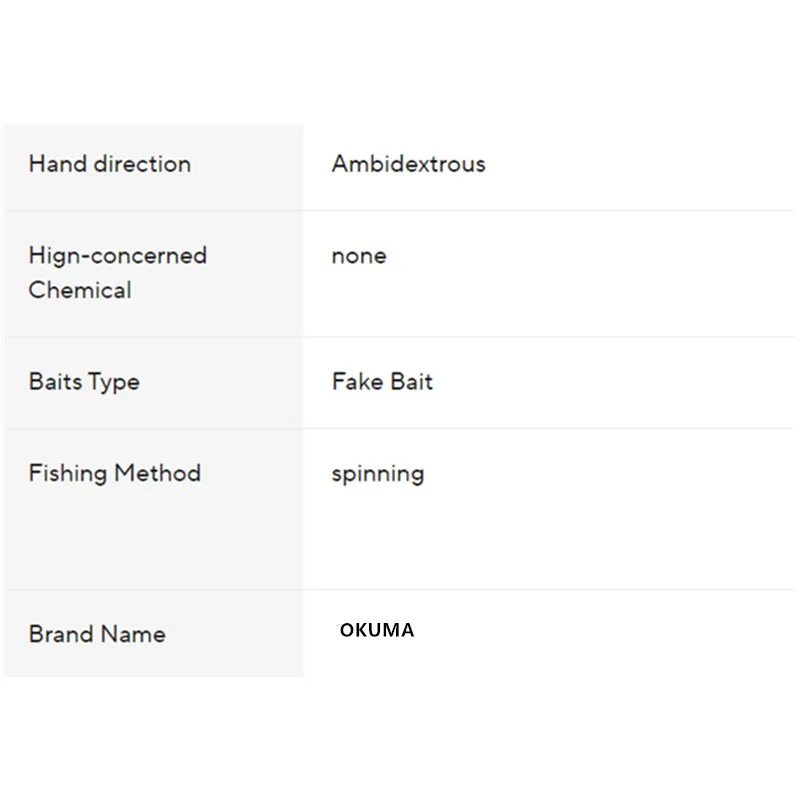Click the word 'Brand' in the label

coord(60,634)
